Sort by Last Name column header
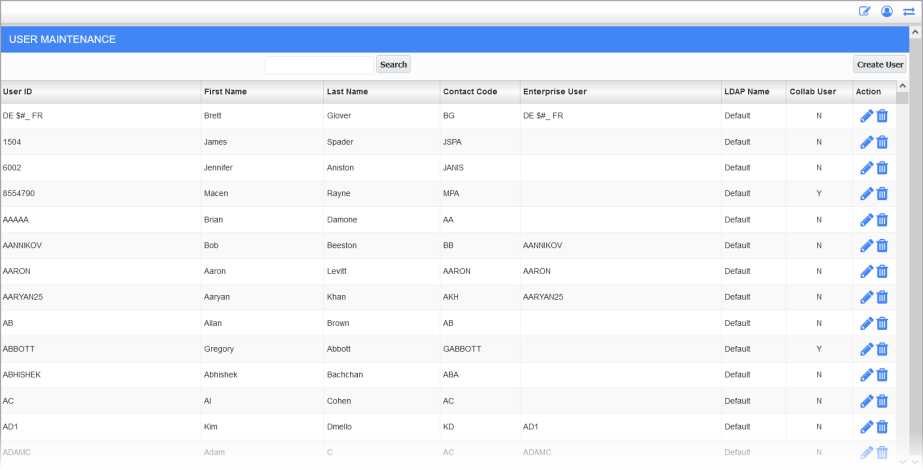 pyautogui.click(x=347, y=91)
